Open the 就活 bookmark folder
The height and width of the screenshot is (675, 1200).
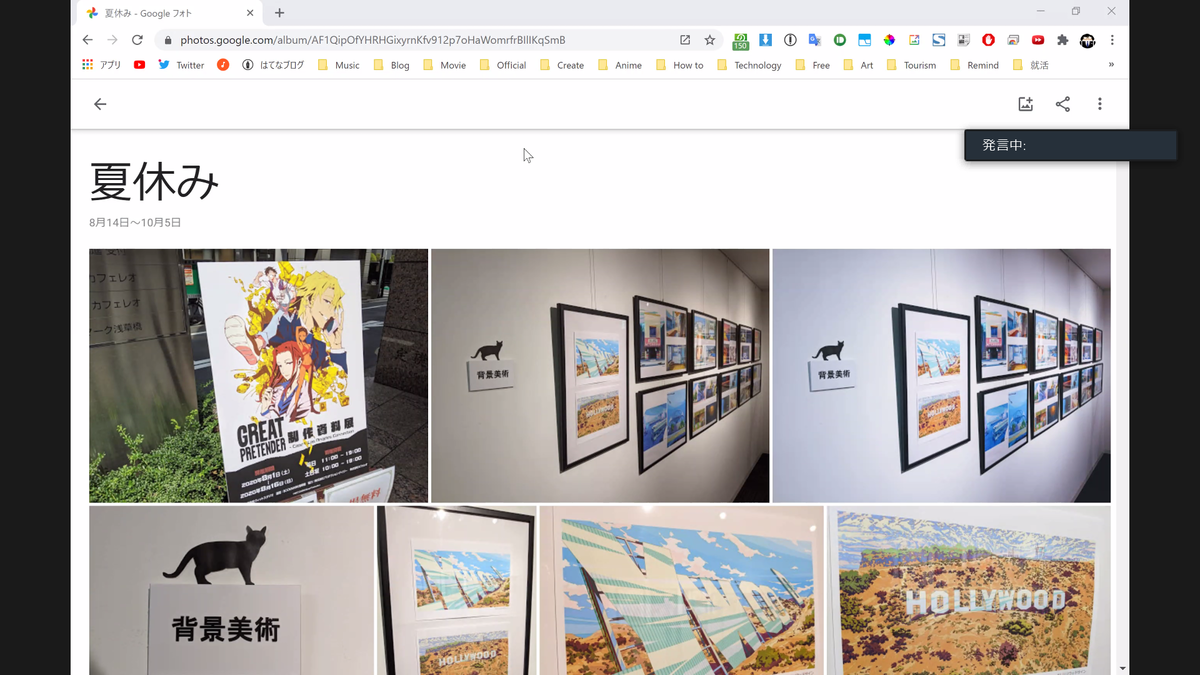coord(1030,65)
